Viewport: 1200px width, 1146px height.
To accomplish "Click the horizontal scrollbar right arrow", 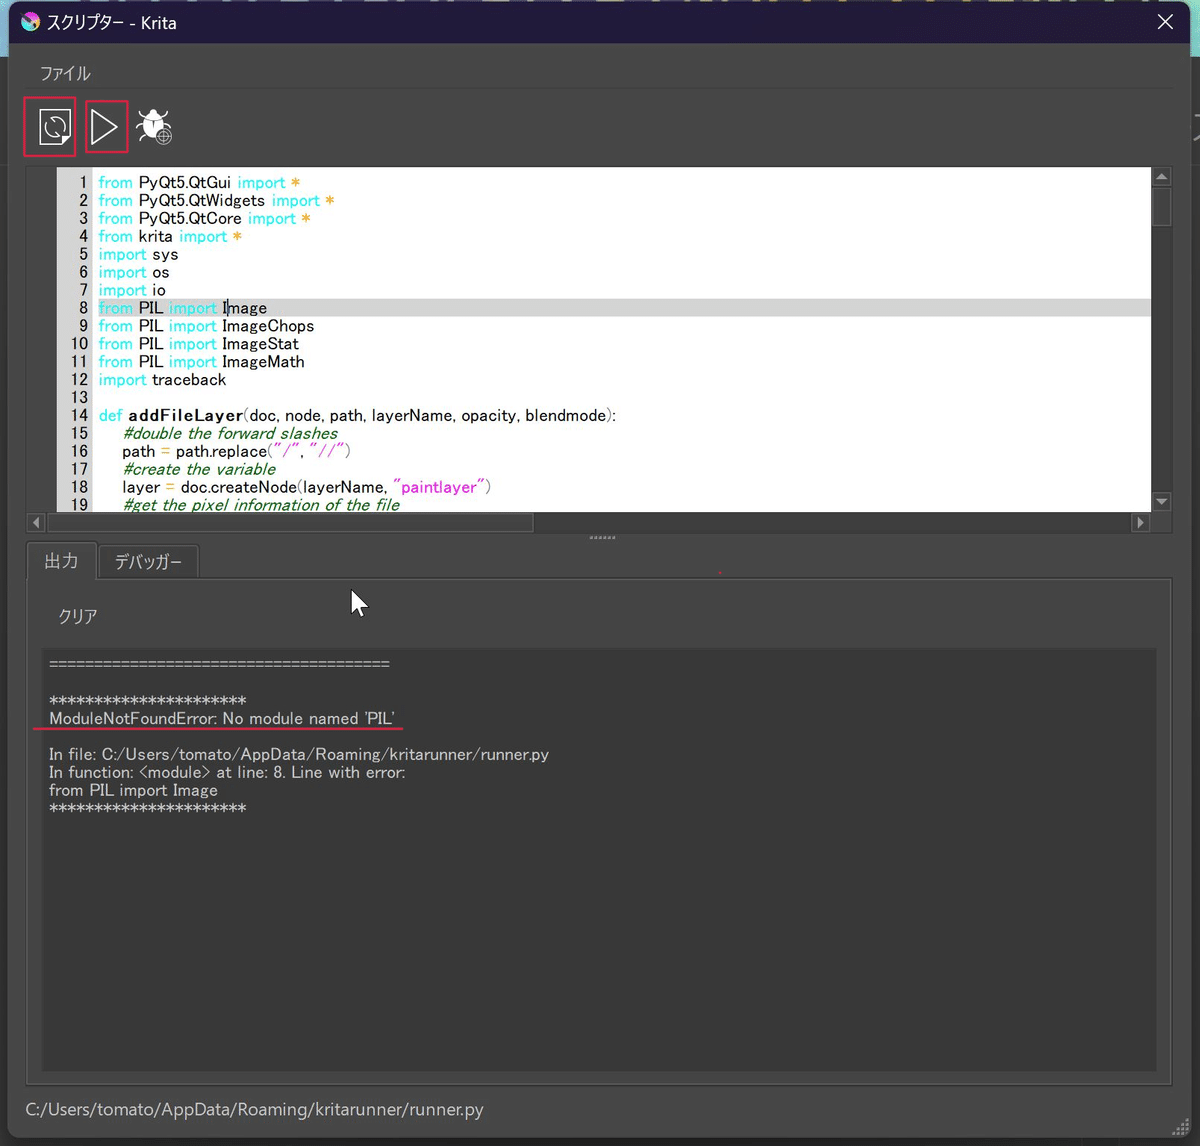I will coord(1140,522).
